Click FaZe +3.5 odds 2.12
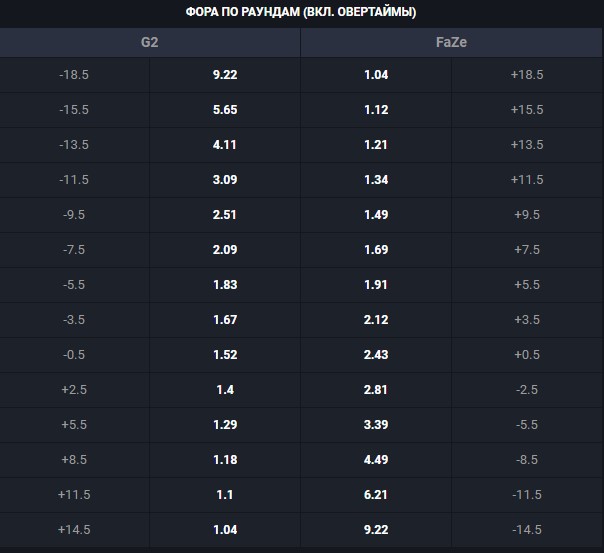 376,320
